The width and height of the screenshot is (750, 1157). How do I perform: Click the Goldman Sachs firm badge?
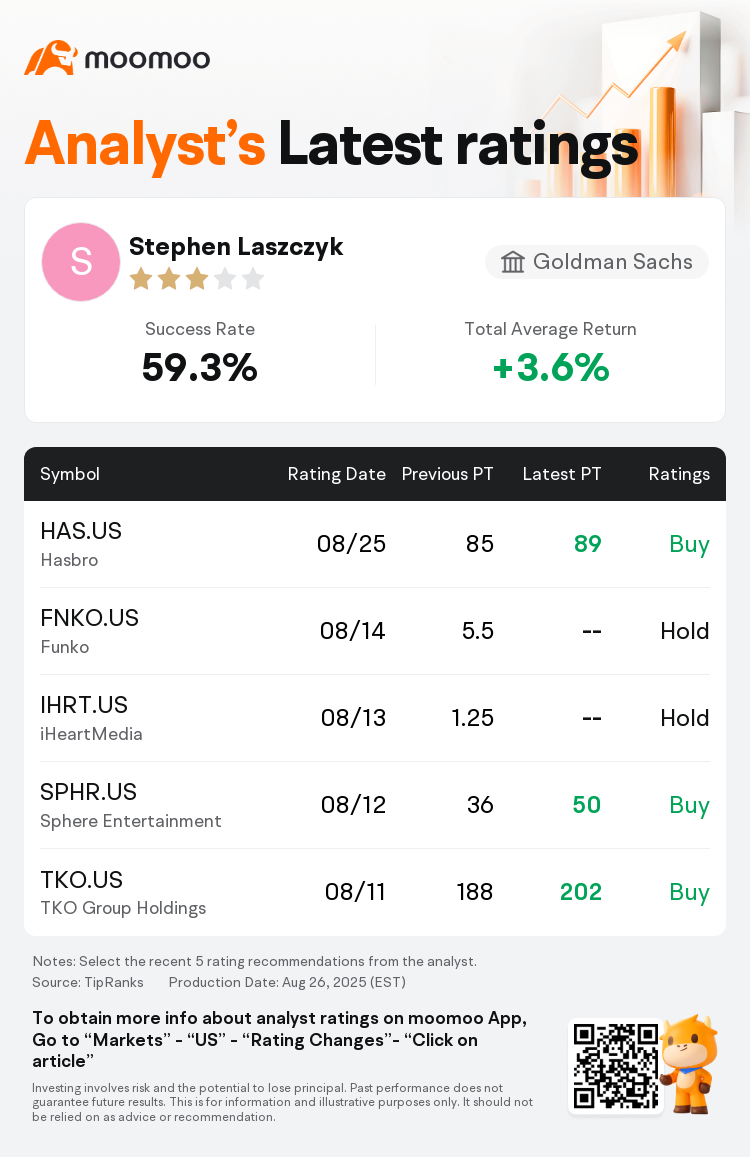(x=596, y=262)
